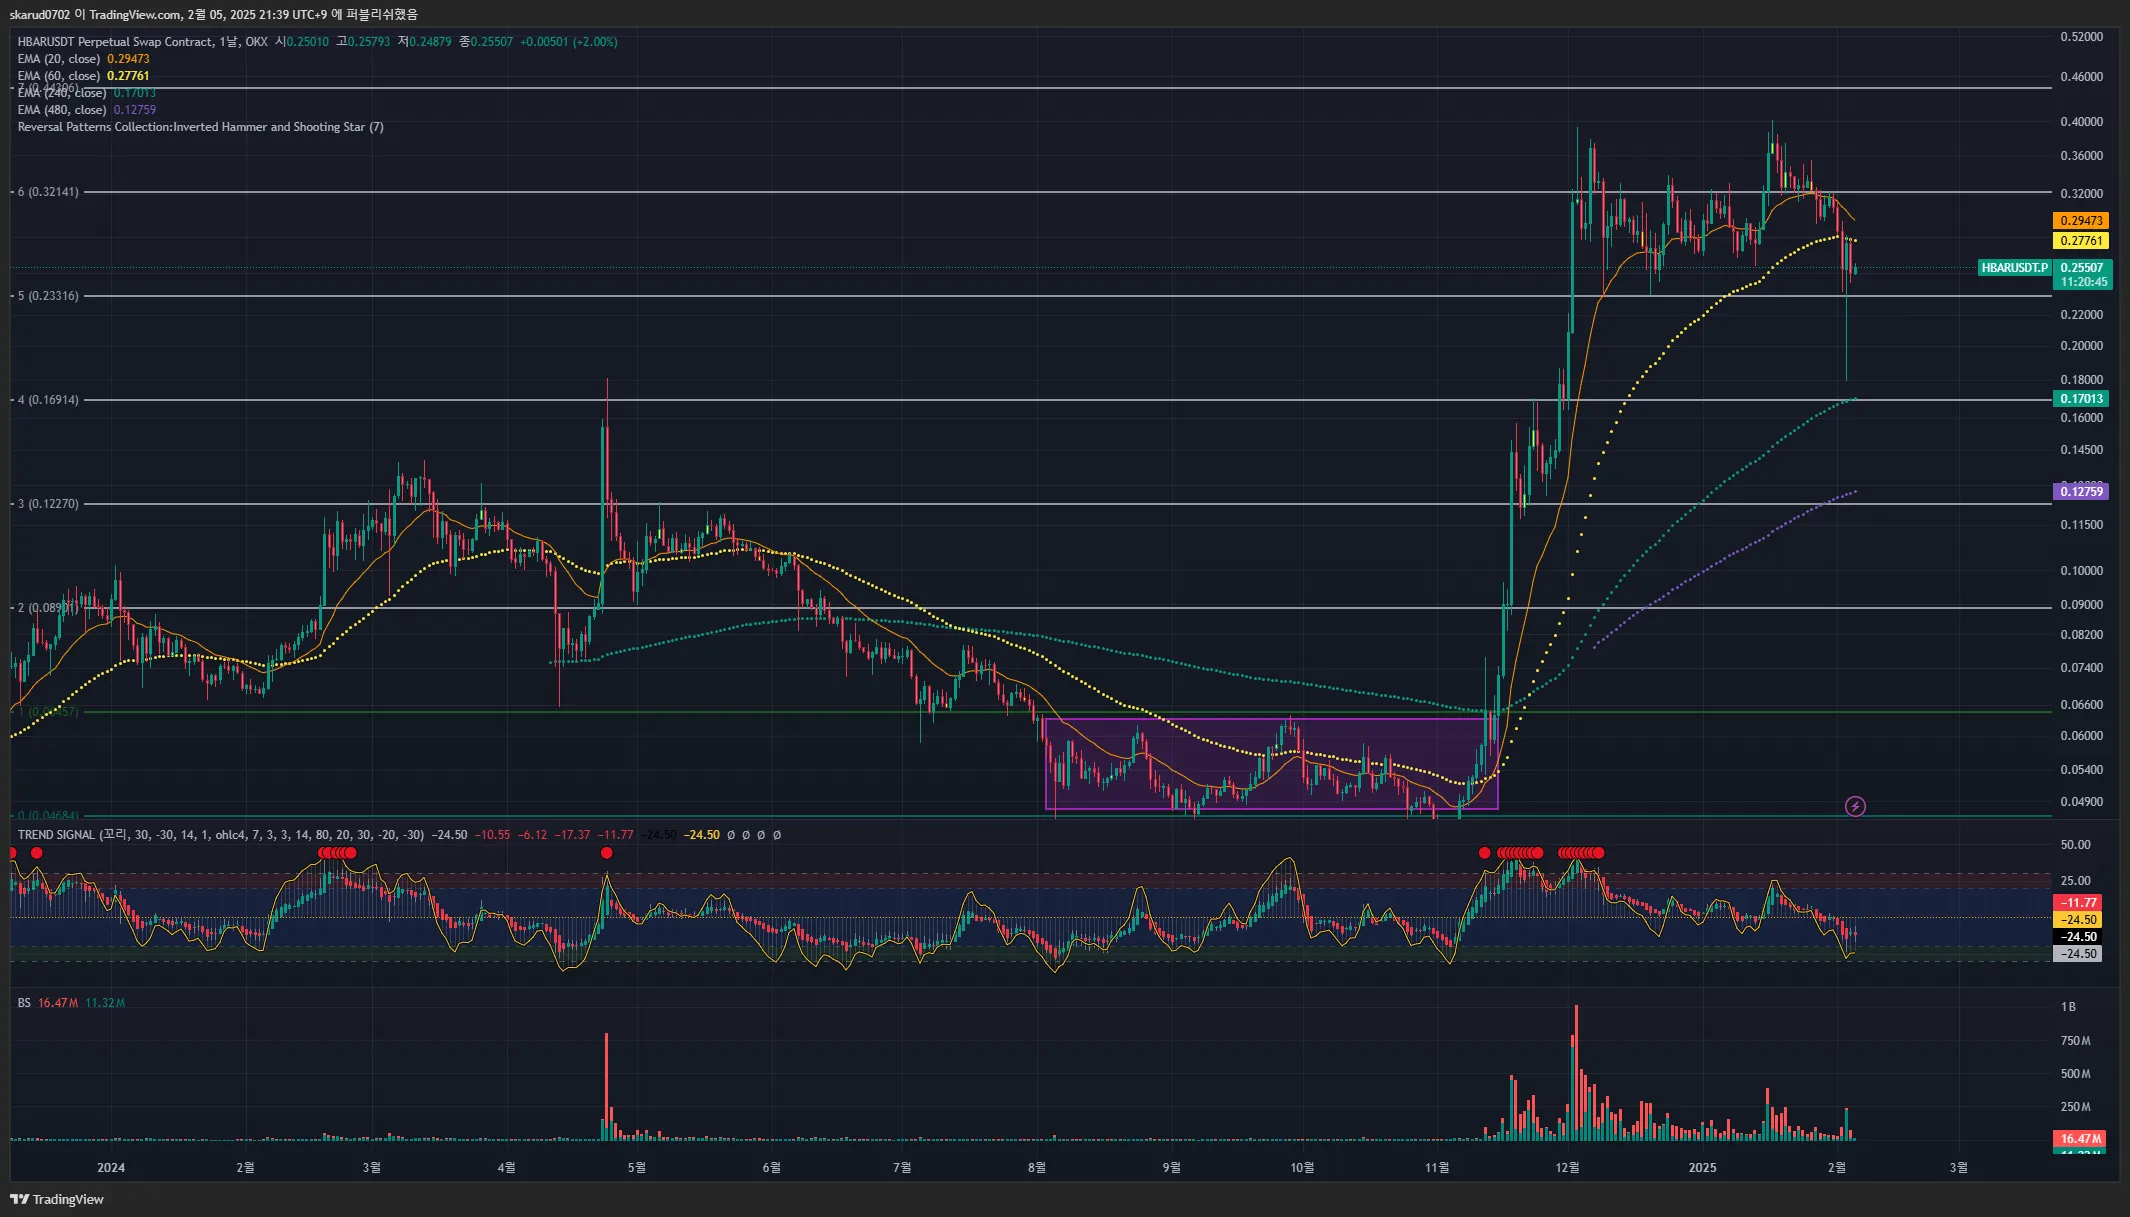Click the 9월 label on the time axis
Viewport: 2130px width, 1217px height.
(x=1171, y=1168)
